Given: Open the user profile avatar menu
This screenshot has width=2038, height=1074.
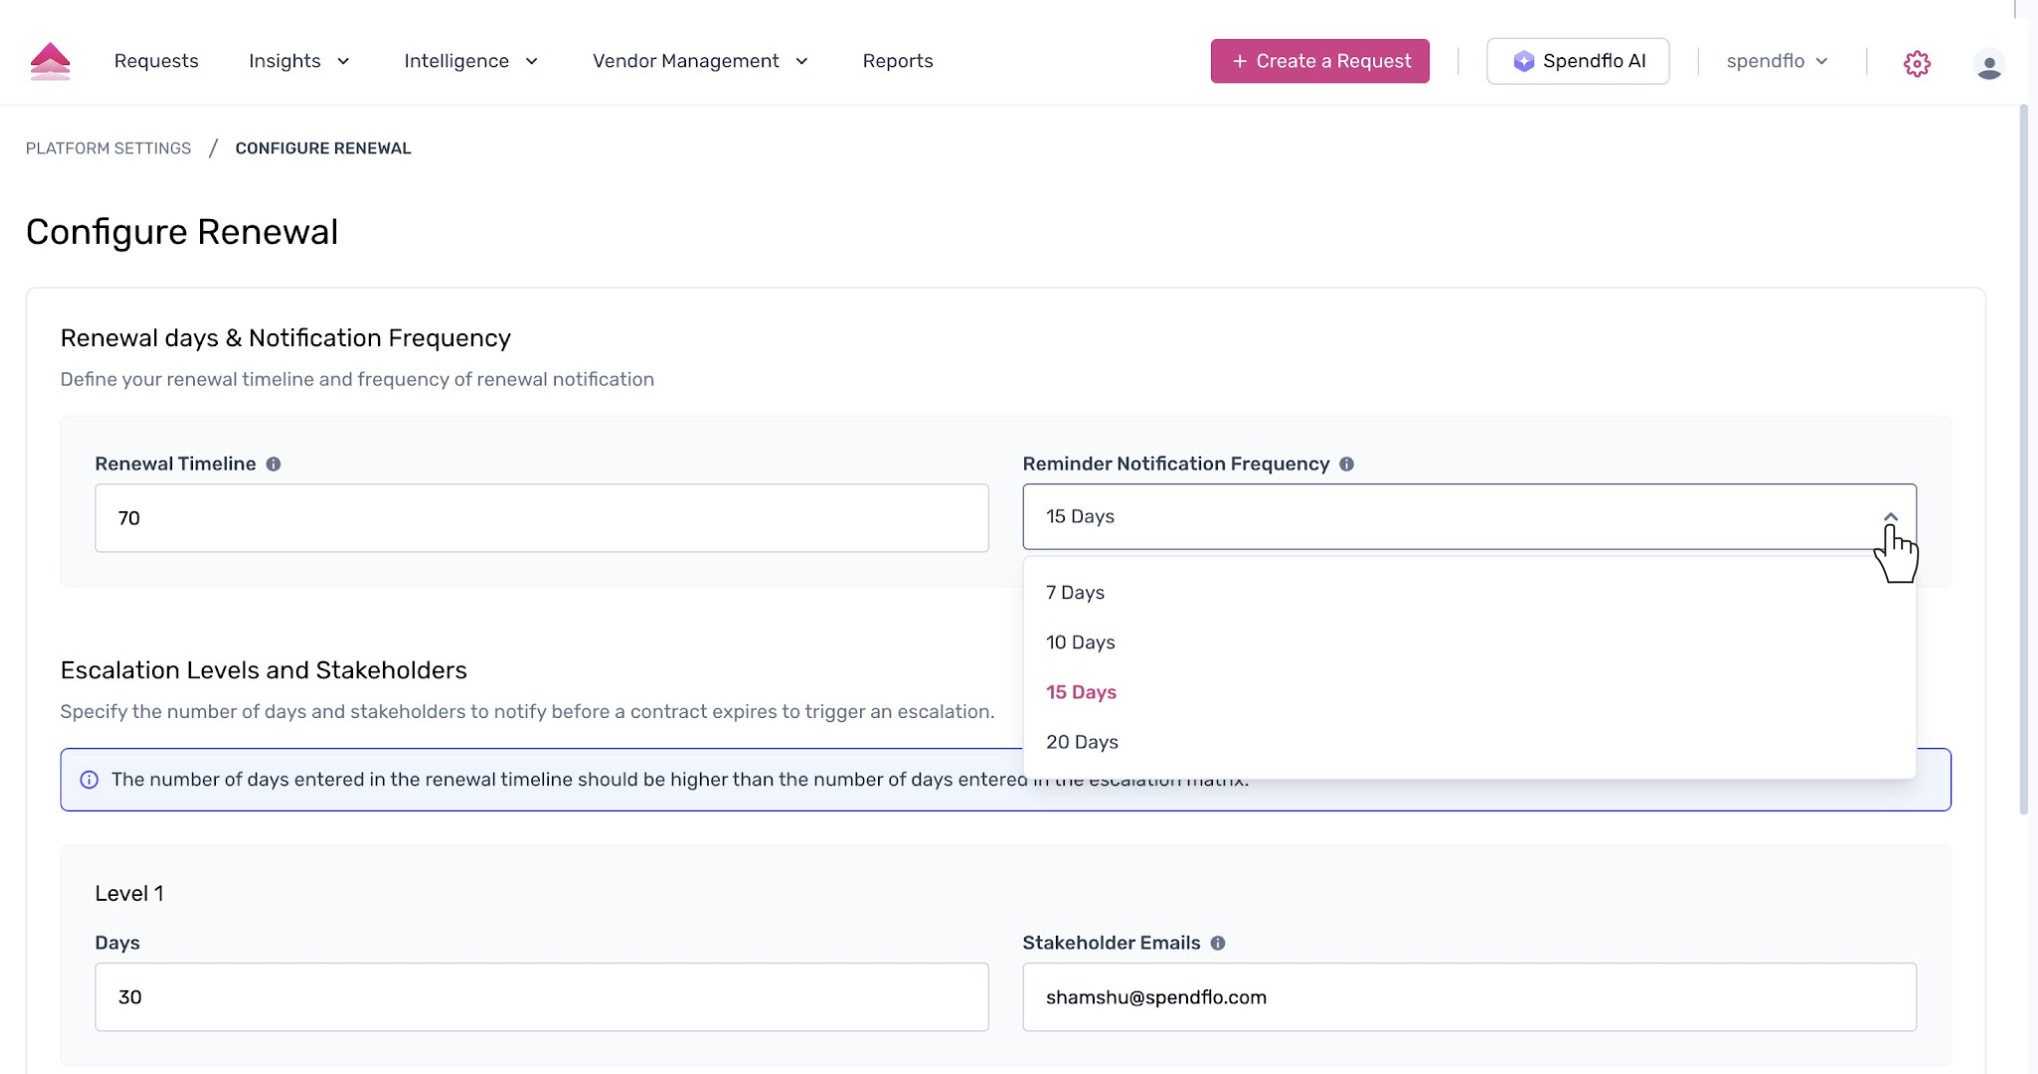Looking at the screenshot, I should [1988, 64].
